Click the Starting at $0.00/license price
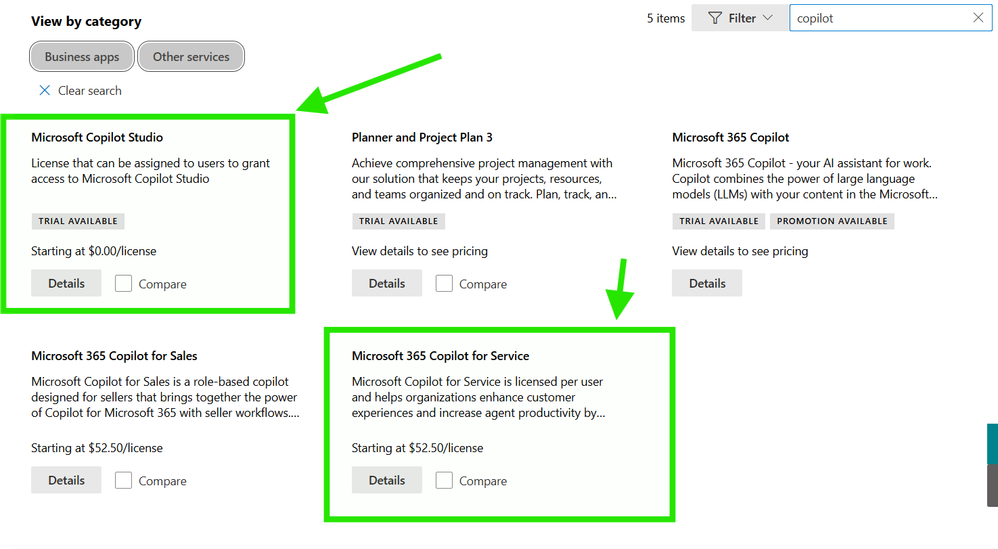This screenshot has width=998, height=549. [x=94, y=251]
